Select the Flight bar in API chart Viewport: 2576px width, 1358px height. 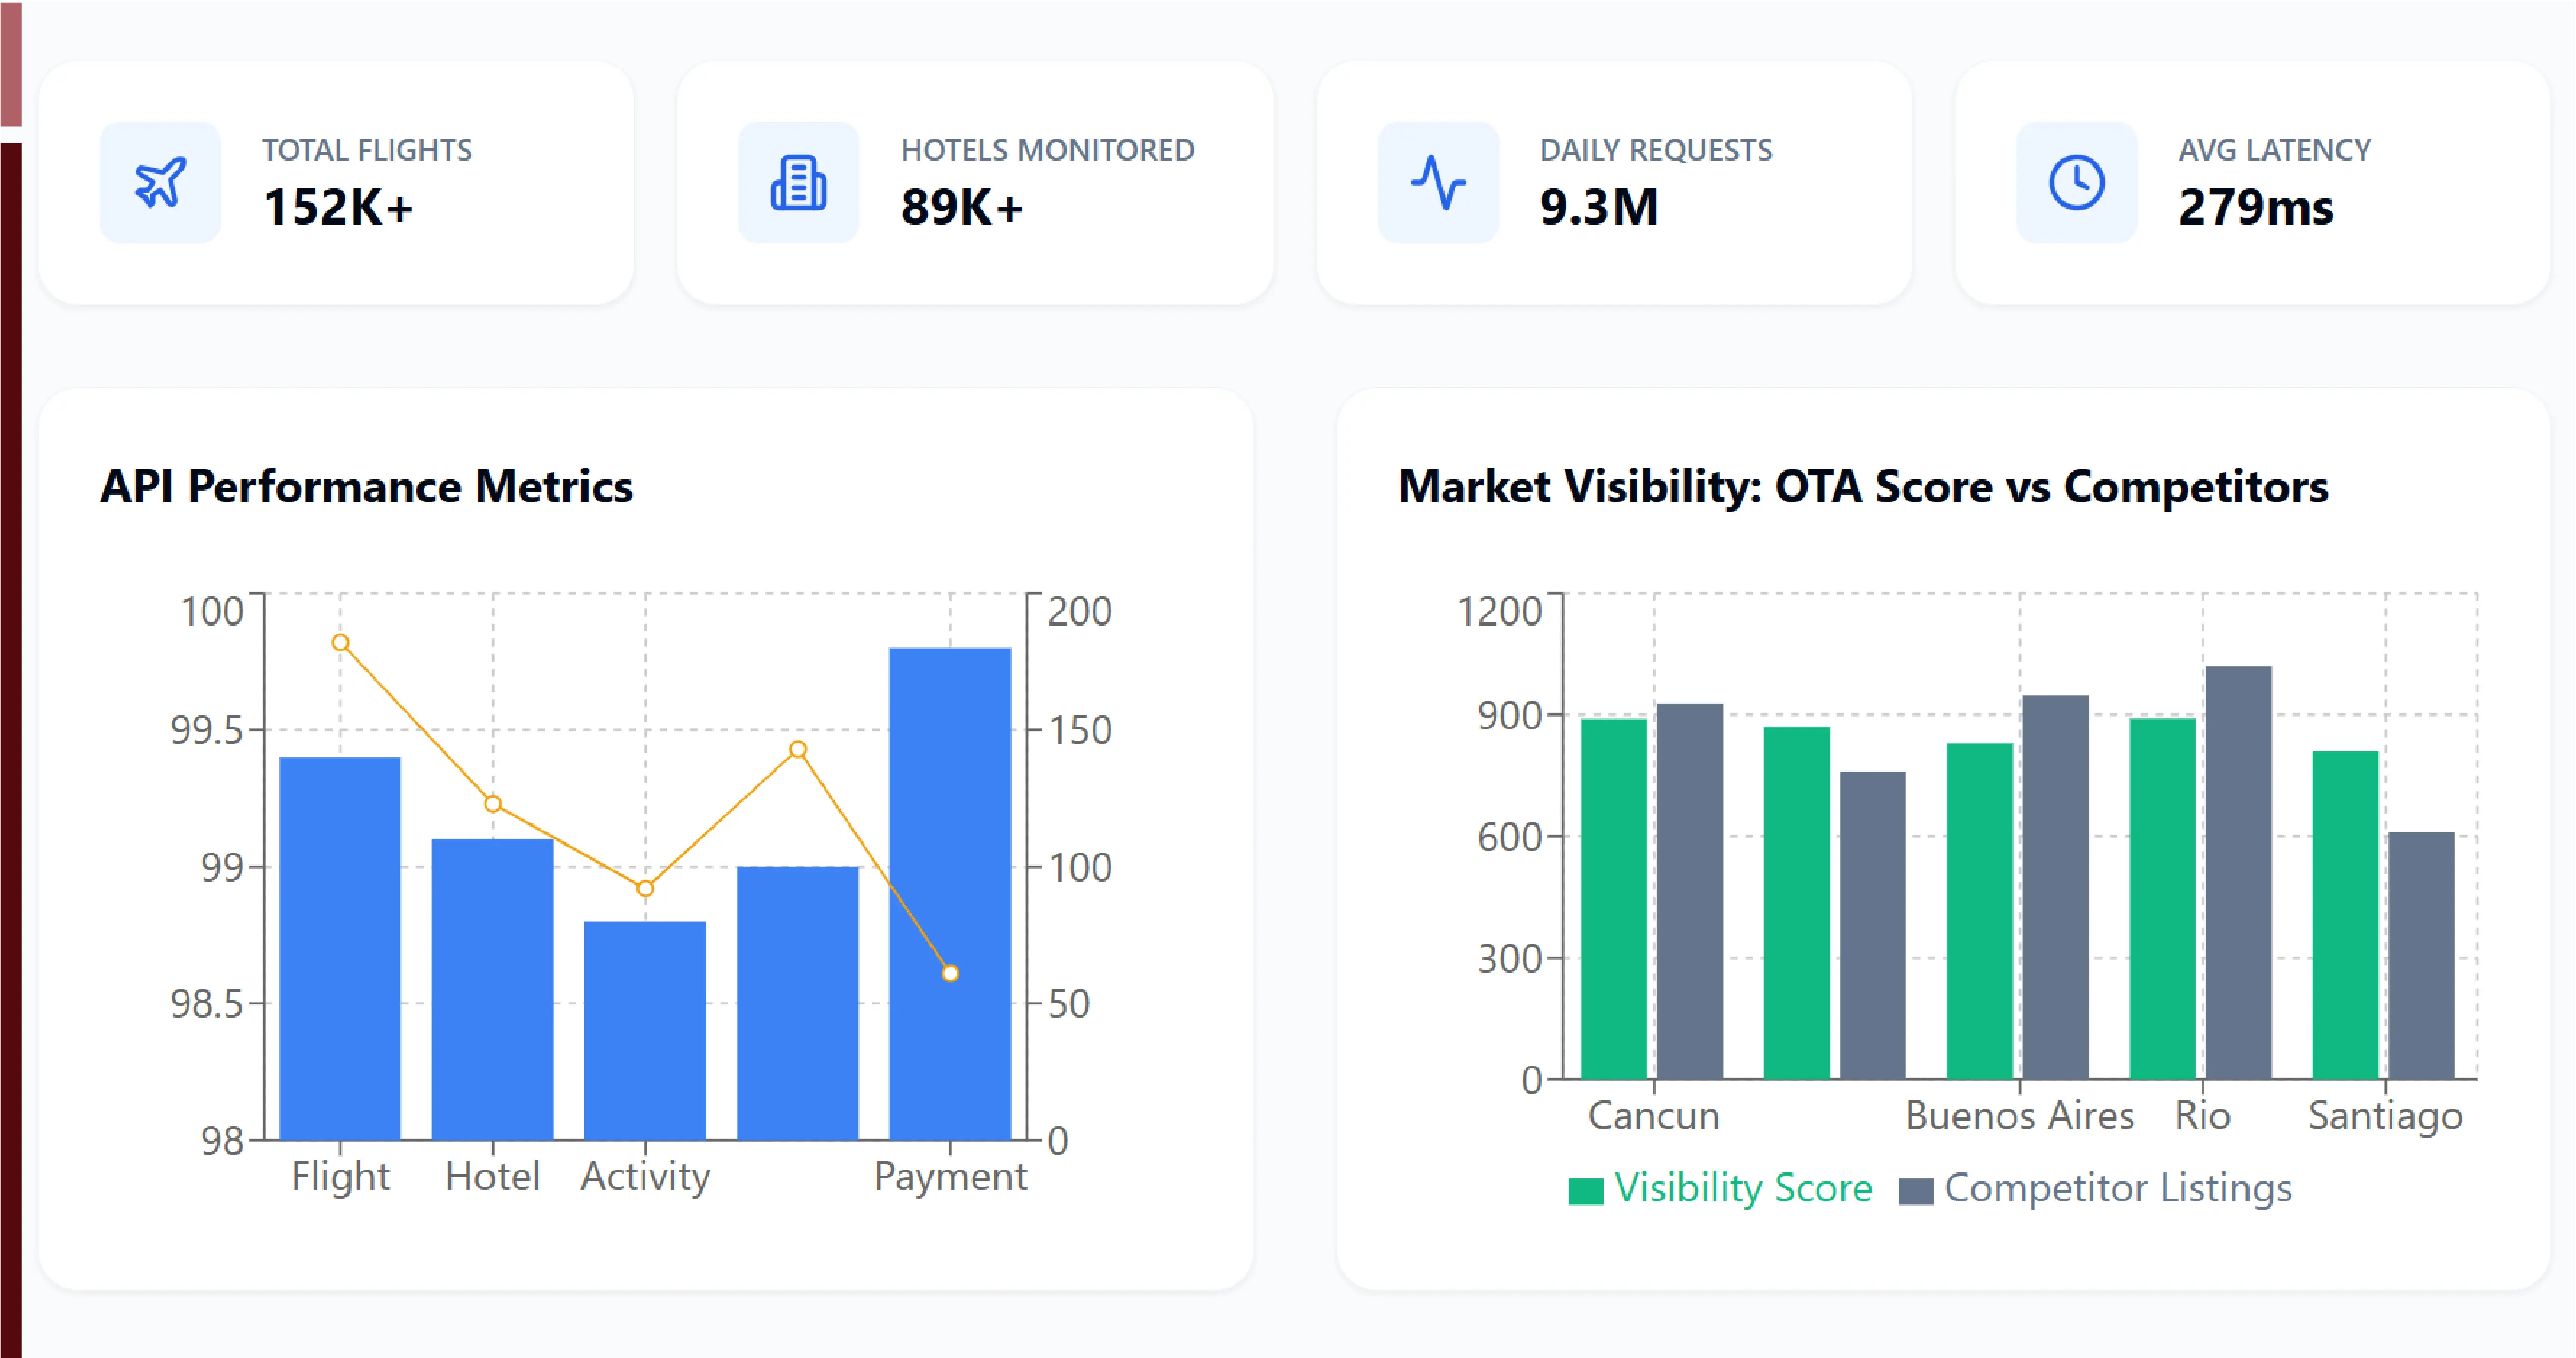pyautogui.click(x=340, y=948)
